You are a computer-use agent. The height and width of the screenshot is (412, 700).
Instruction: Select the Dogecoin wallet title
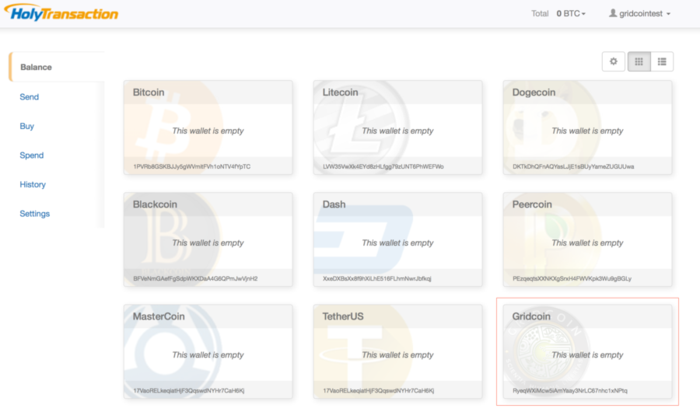tap(534, 92)
